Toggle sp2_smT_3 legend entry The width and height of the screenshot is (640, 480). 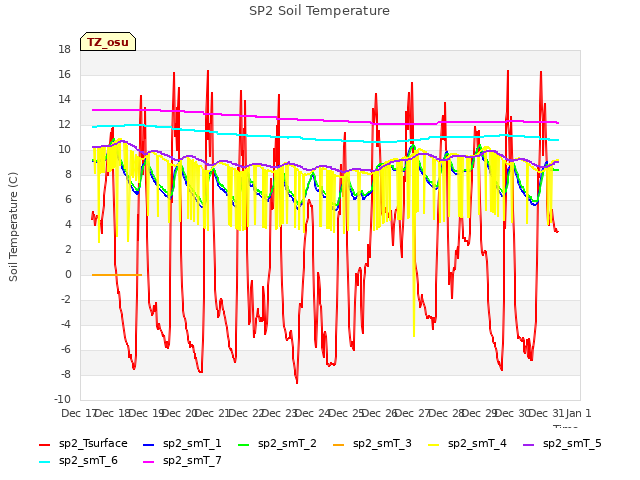372,444
